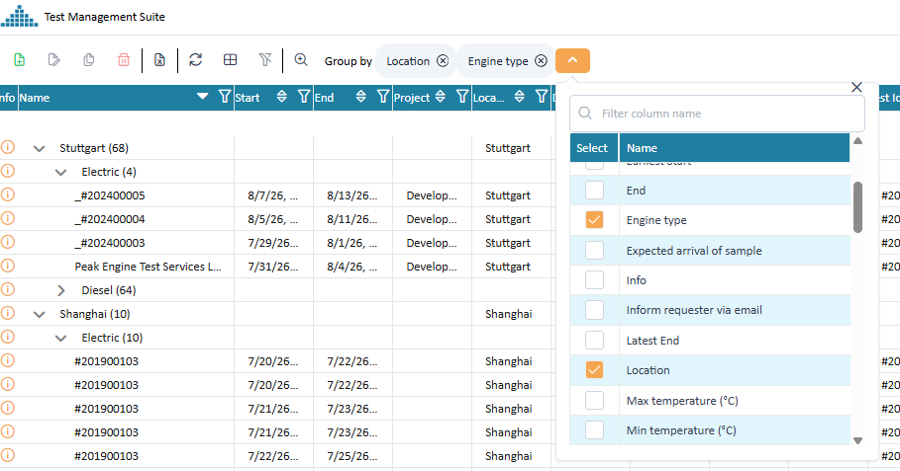Click info icon for Peak Engine Test Services row
The height and width of the screenshot is (471, 900).
pos(7,266)
